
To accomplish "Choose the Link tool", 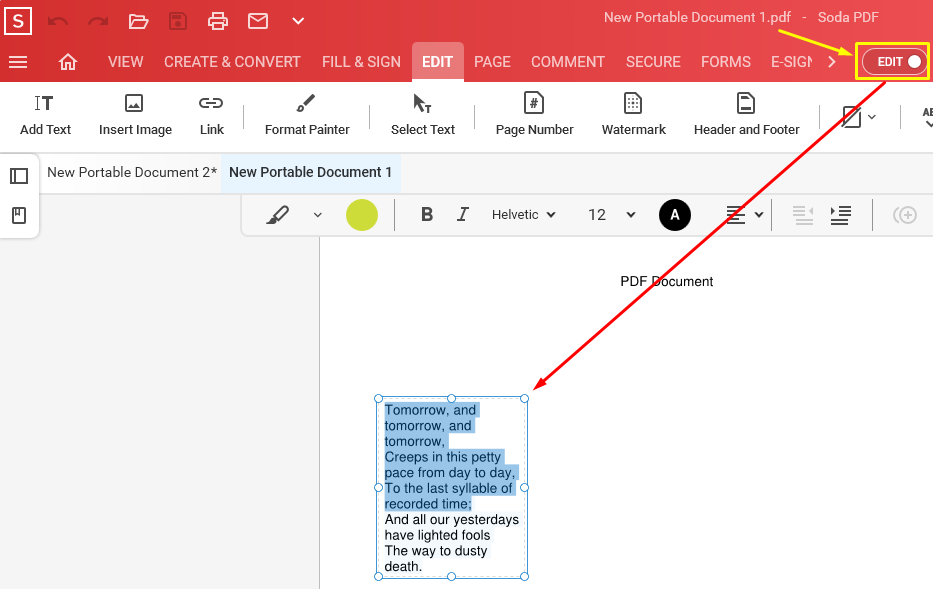I will [x=211, y=115].
